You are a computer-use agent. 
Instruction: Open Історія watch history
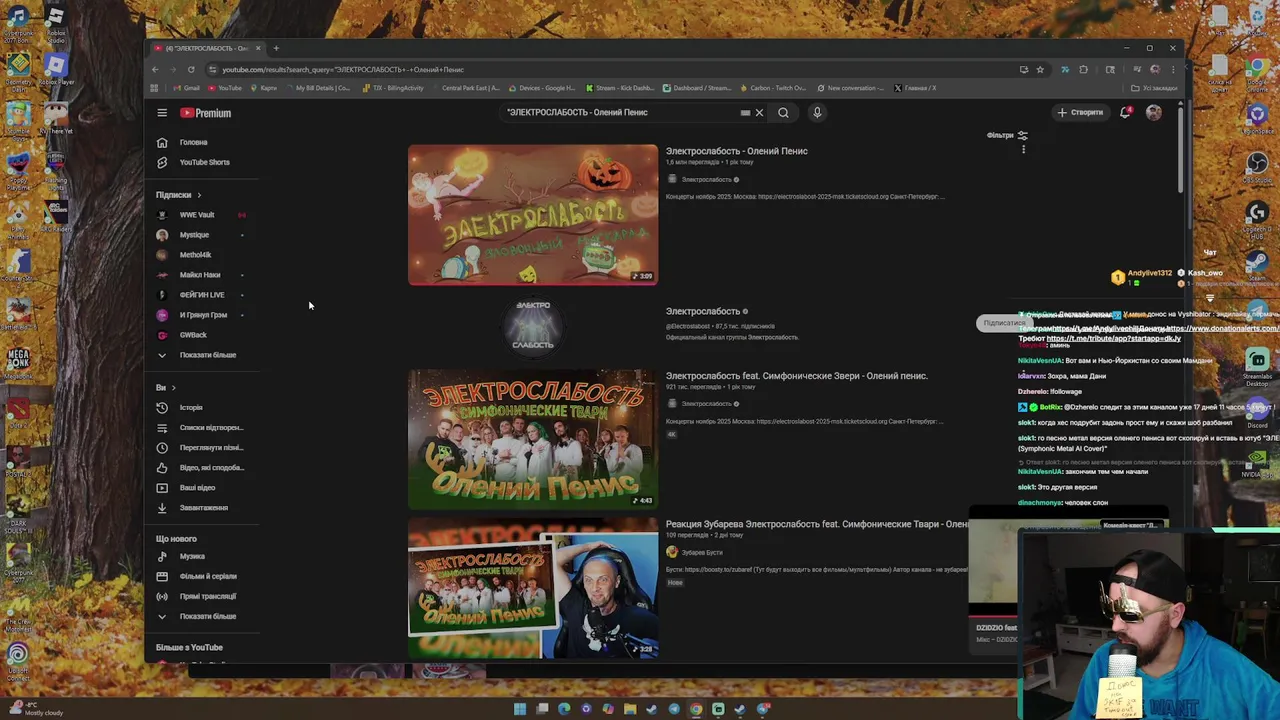click(191, 407)
